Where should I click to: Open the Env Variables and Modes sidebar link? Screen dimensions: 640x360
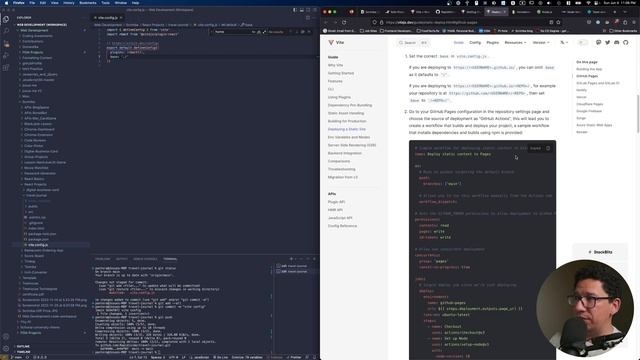click(349, 137)
